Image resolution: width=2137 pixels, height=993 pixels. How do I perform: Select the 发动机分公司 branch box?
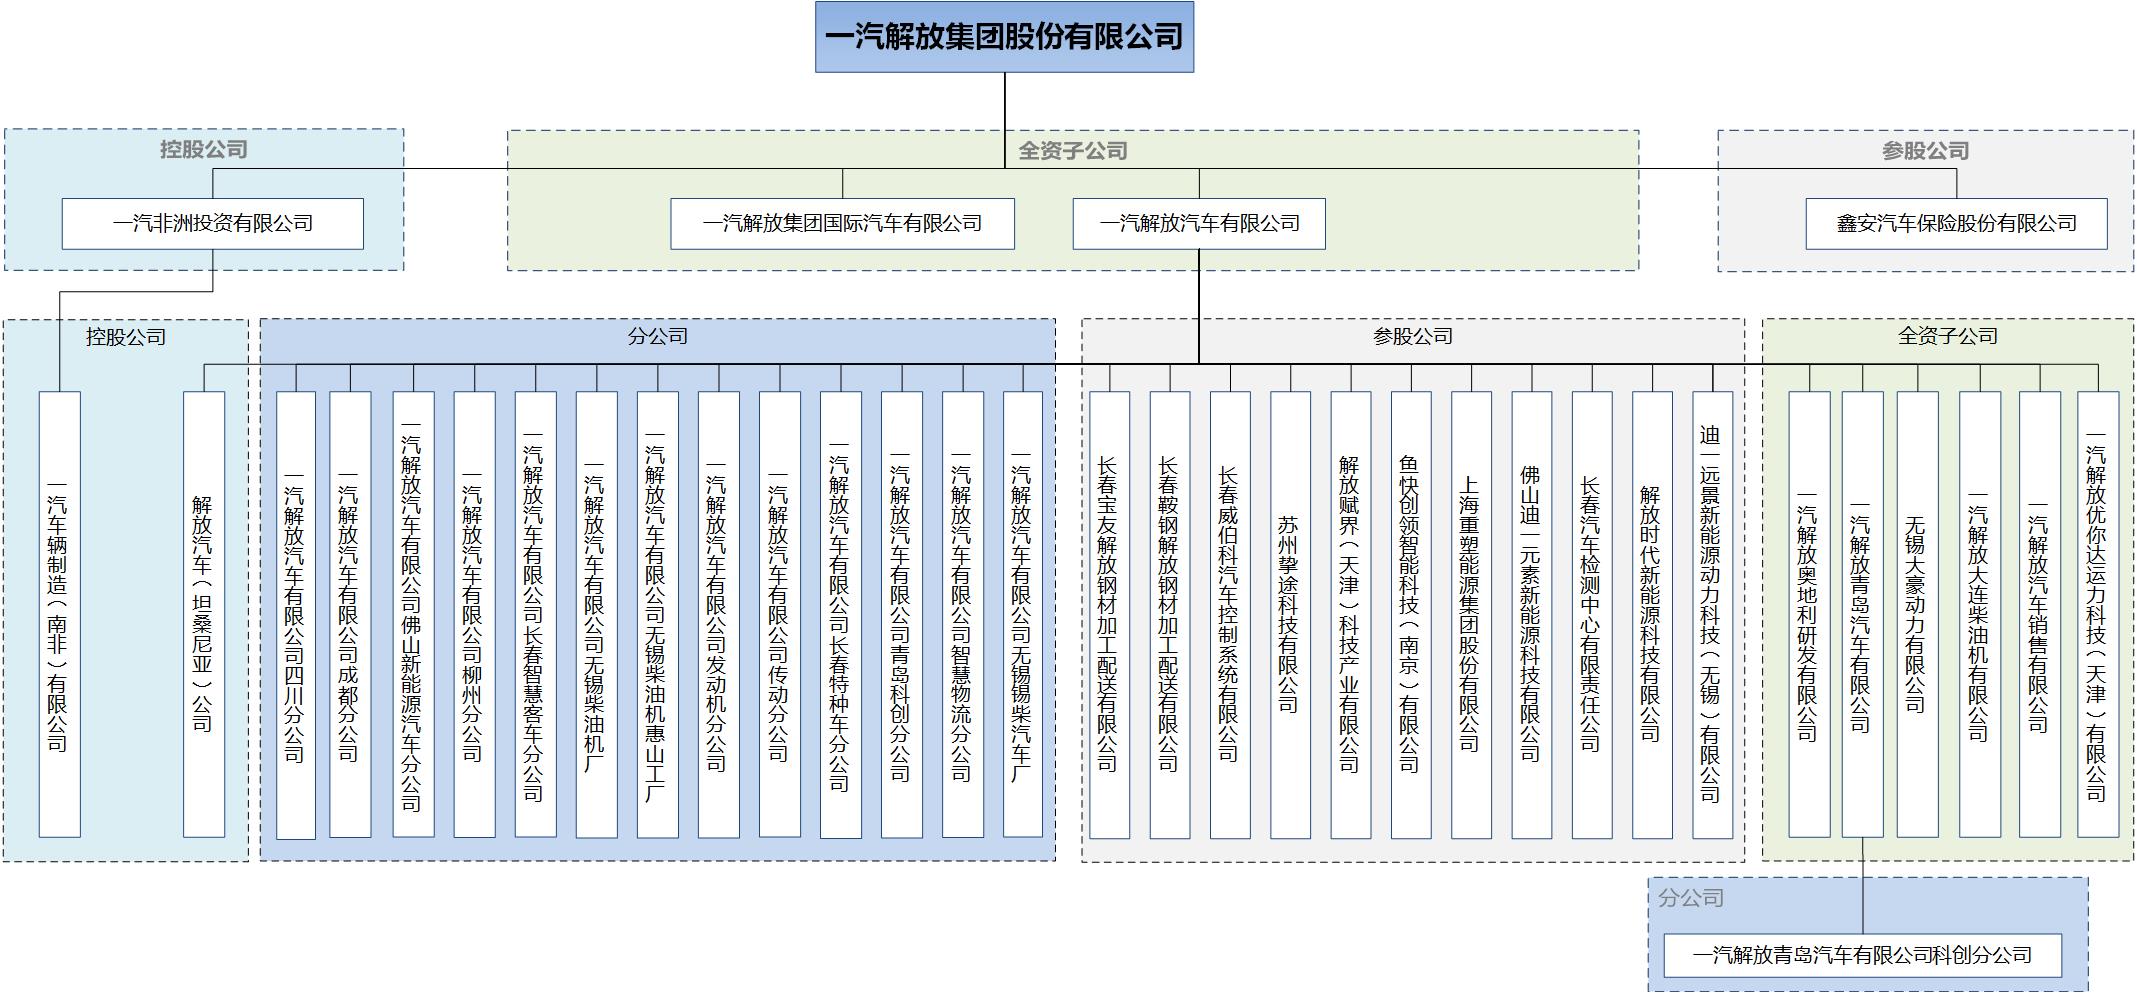click(718, 614)
